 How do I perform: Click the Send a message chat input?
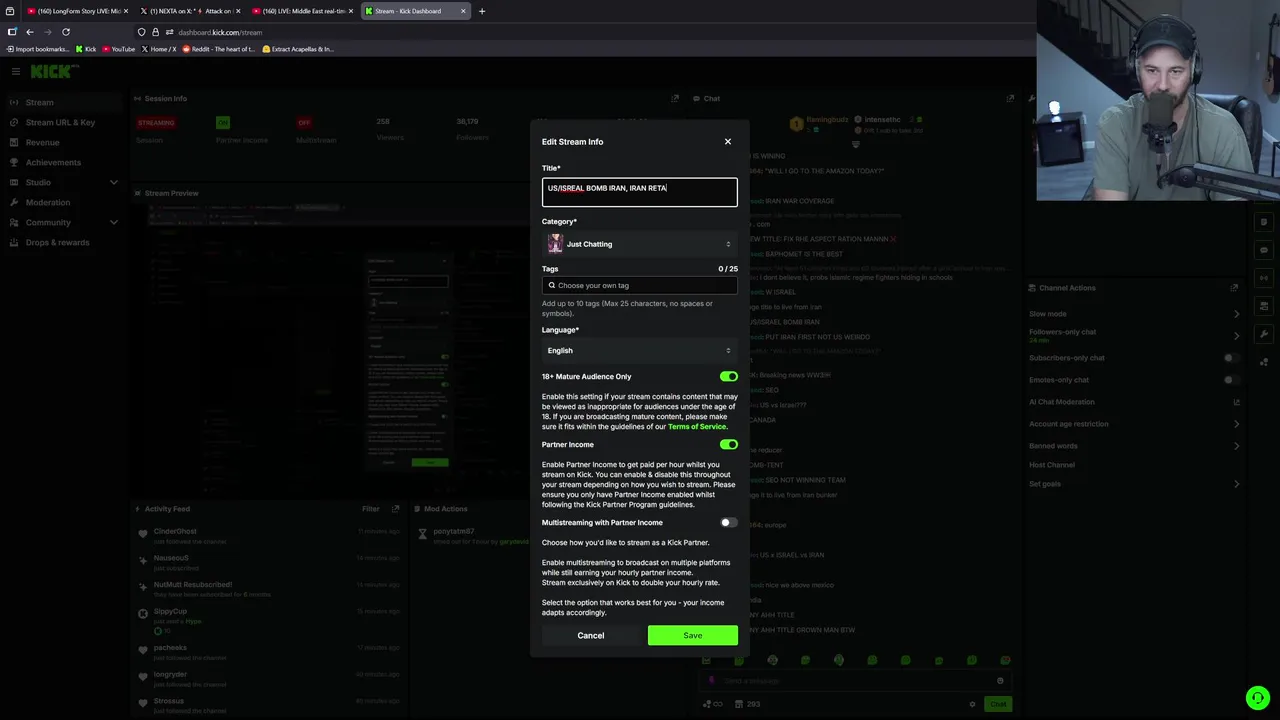[855, 681]
